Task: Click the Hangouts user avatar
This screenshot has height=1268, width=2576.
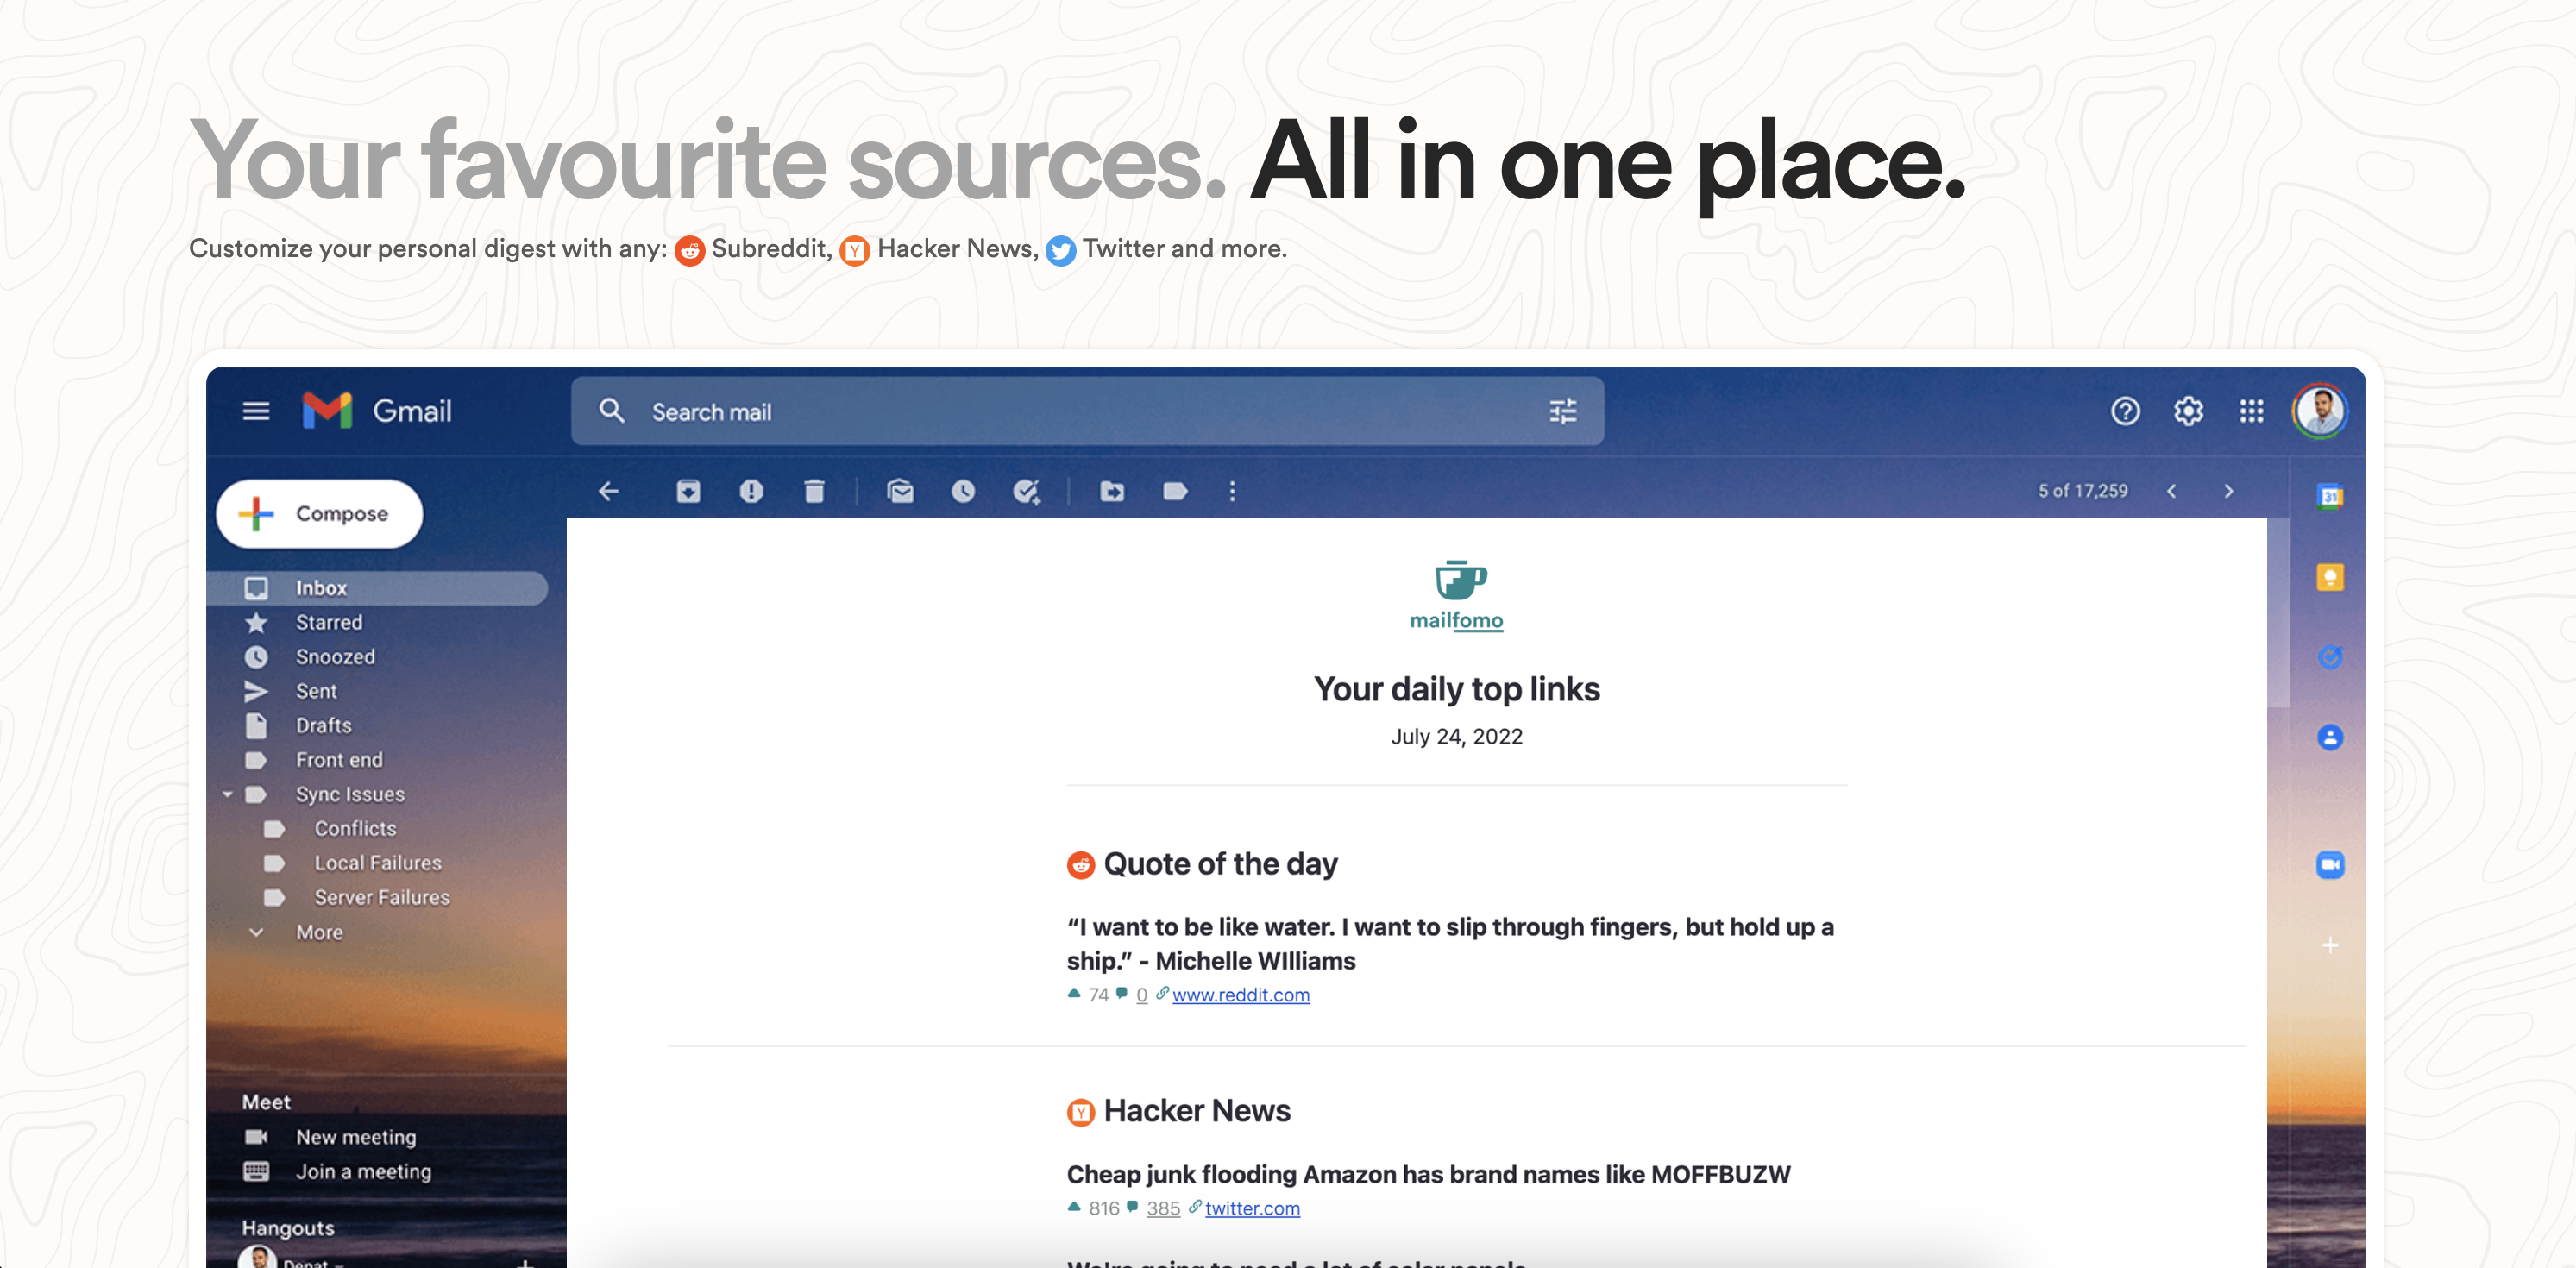Action: click(258, 1258)
